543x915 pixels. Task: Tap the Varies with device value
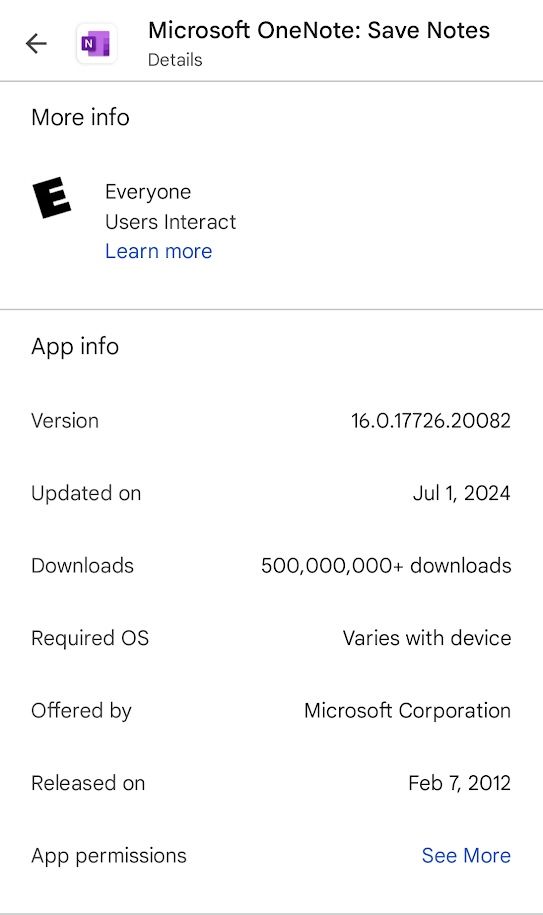pyautogui.click(x=427, y=638)
